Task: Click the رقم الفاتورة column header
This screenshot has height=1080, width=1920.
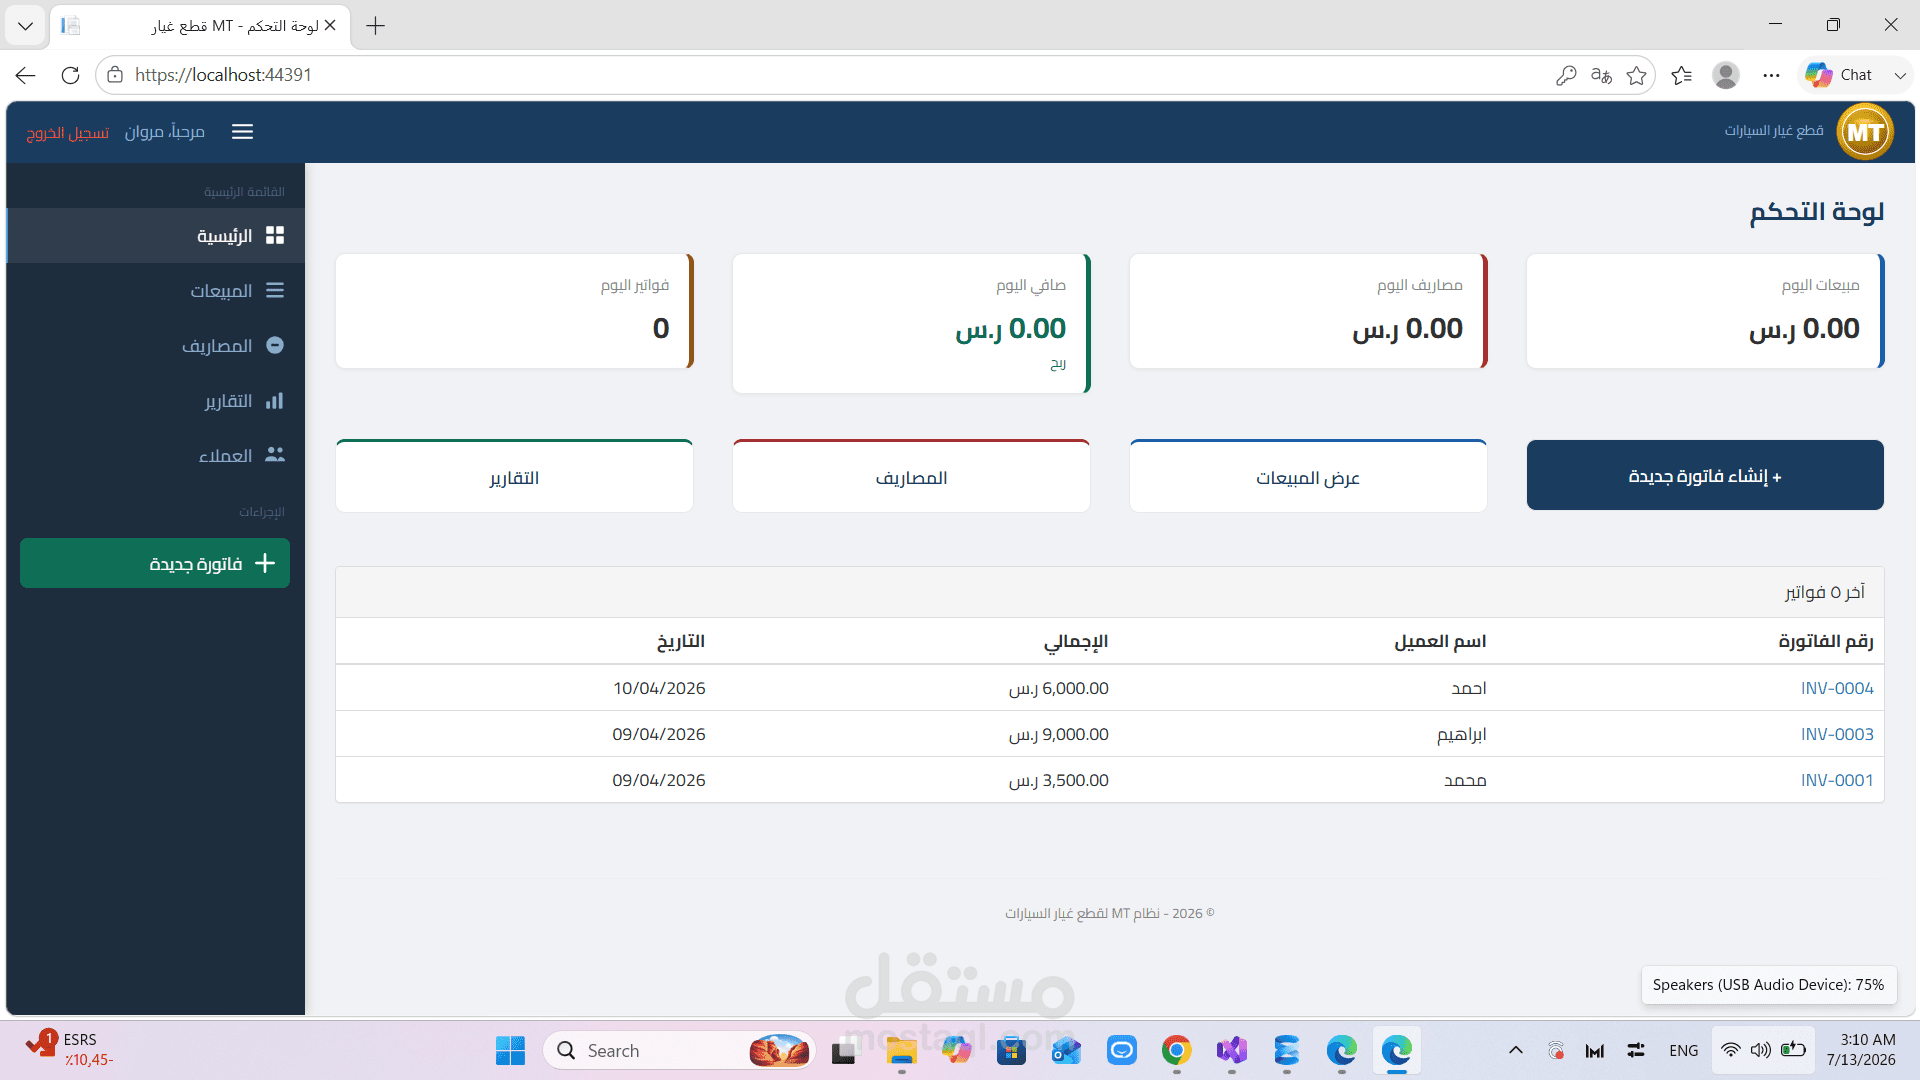Action: coord(1825,641)
